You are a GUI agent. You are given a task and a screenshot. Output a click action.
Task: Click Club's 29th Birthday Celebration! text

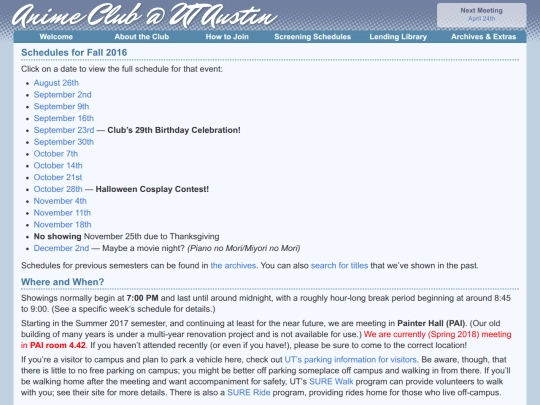174,130
